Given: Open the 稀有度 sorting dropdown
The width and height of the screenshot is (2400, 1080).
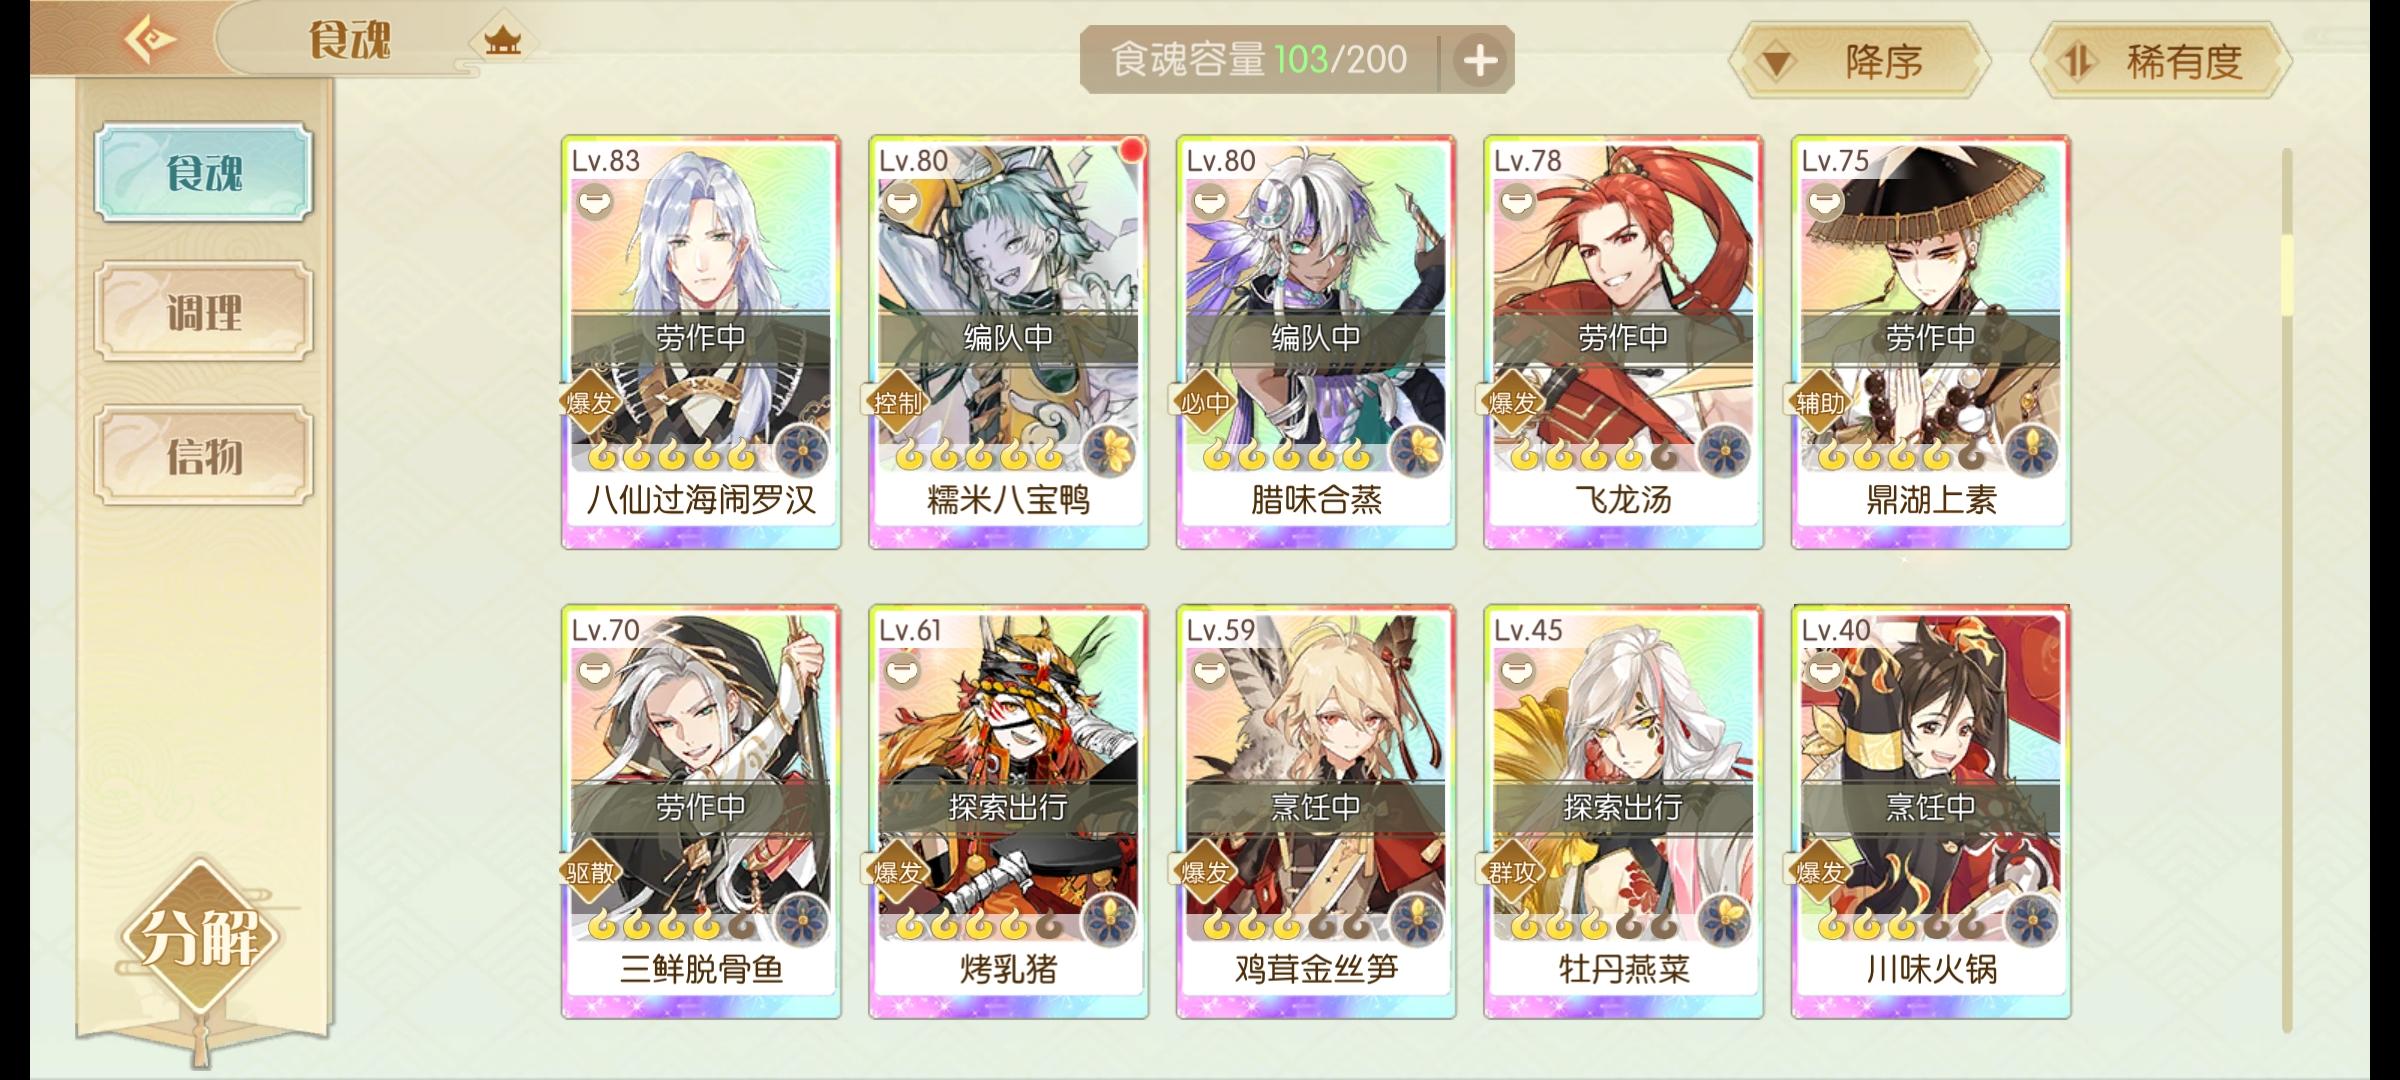Looking at the screenshot, I should (x=2160, y=62).
